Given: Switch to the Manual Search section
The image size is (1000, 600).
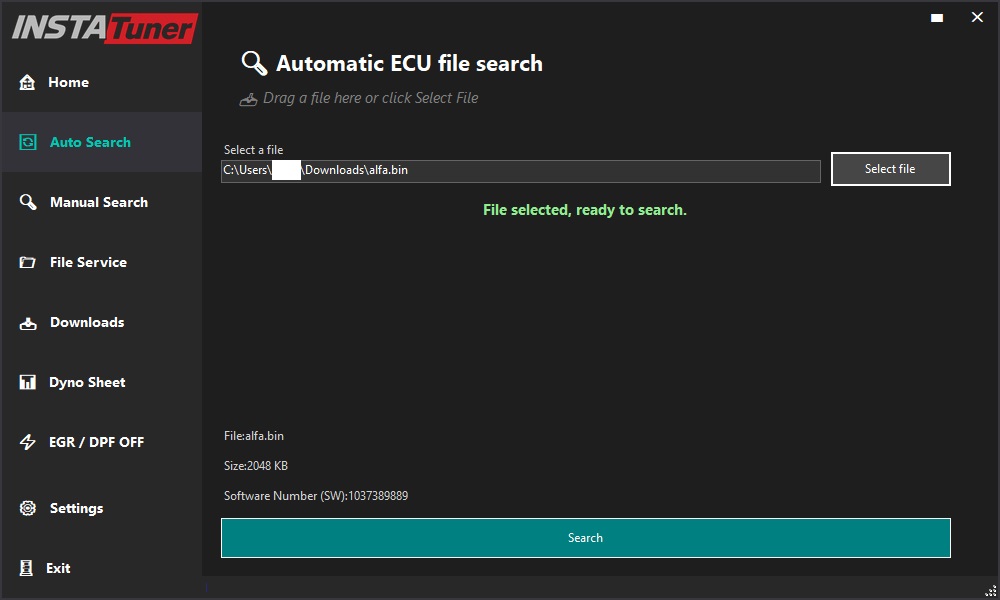Looking at the screenshot, I should click(x=100, y=202).
